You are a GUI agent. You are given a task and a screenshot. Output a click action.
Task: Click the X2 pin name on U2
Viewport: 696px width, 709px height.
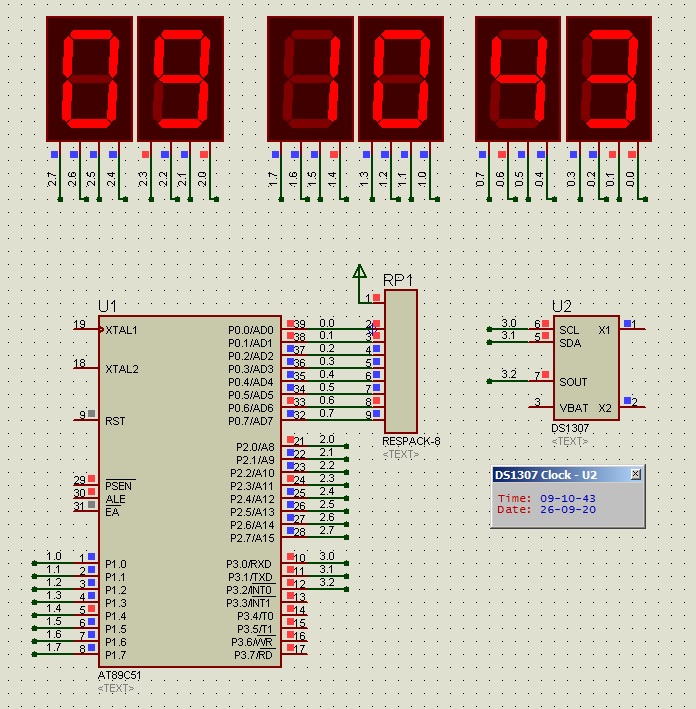tap(605, 408)
